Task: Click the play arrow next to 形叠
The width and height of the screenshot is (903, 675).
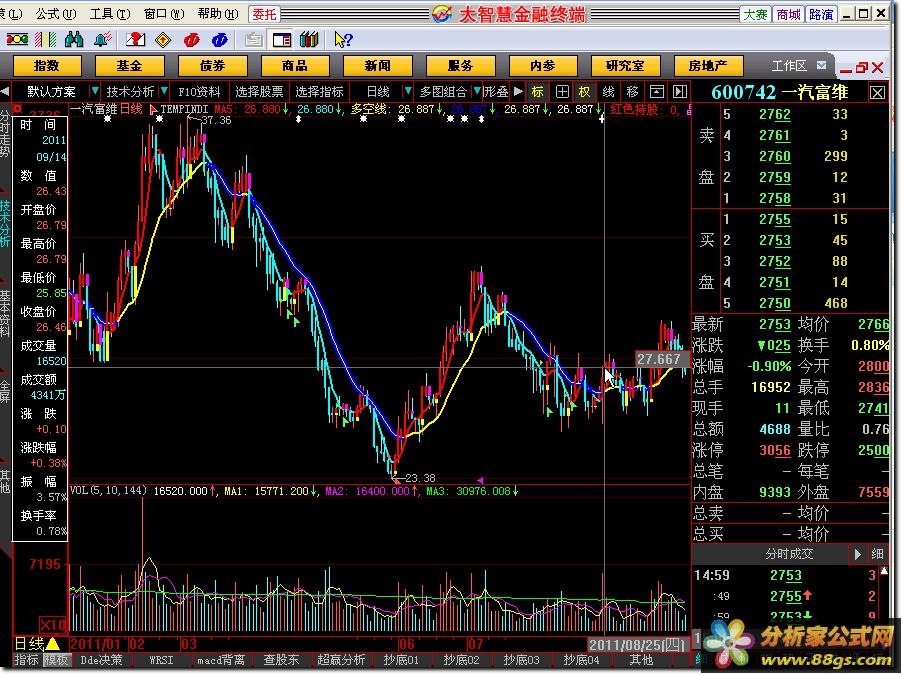Action: click(518, 91)
